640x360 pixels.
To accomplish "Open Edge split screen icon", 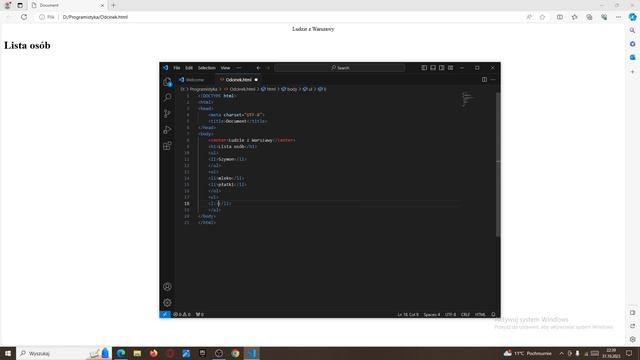I will click(x=560, y=17).
